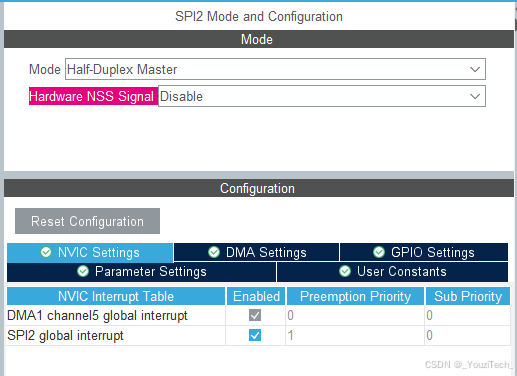Click the Mode section header bar

(259, 39)
